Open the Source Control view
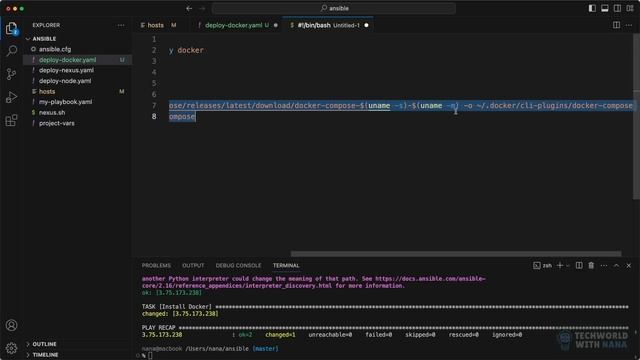Screen dimensions: 640x360 point(11,74)
